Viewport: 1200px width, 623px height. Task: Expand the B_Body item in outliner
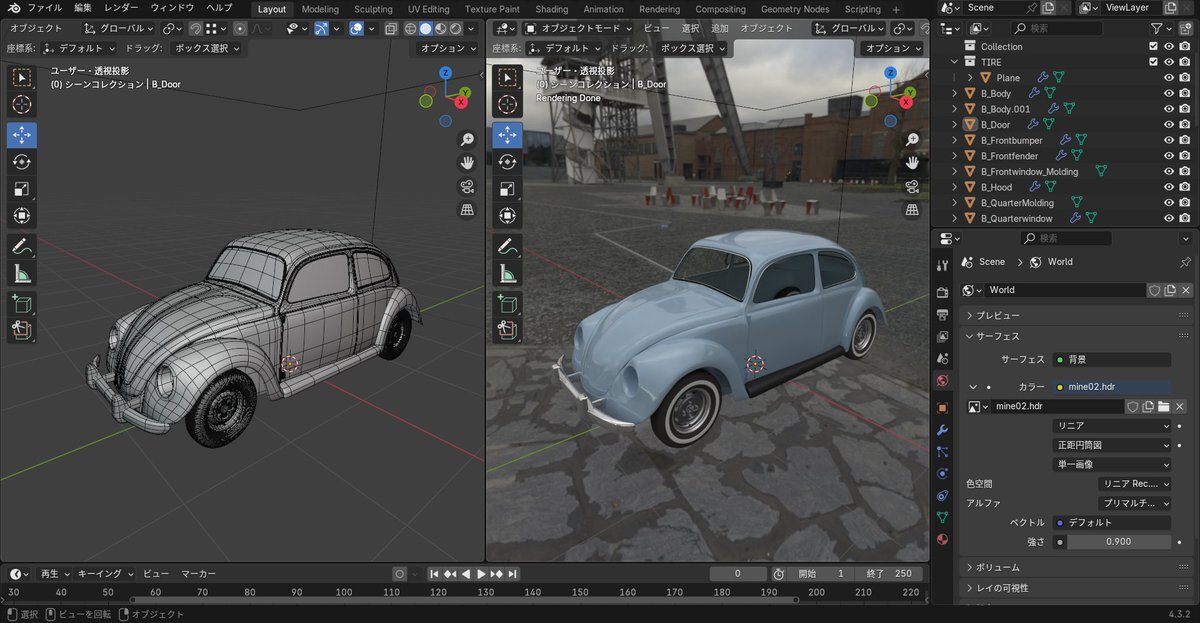(x=955, y=94)
